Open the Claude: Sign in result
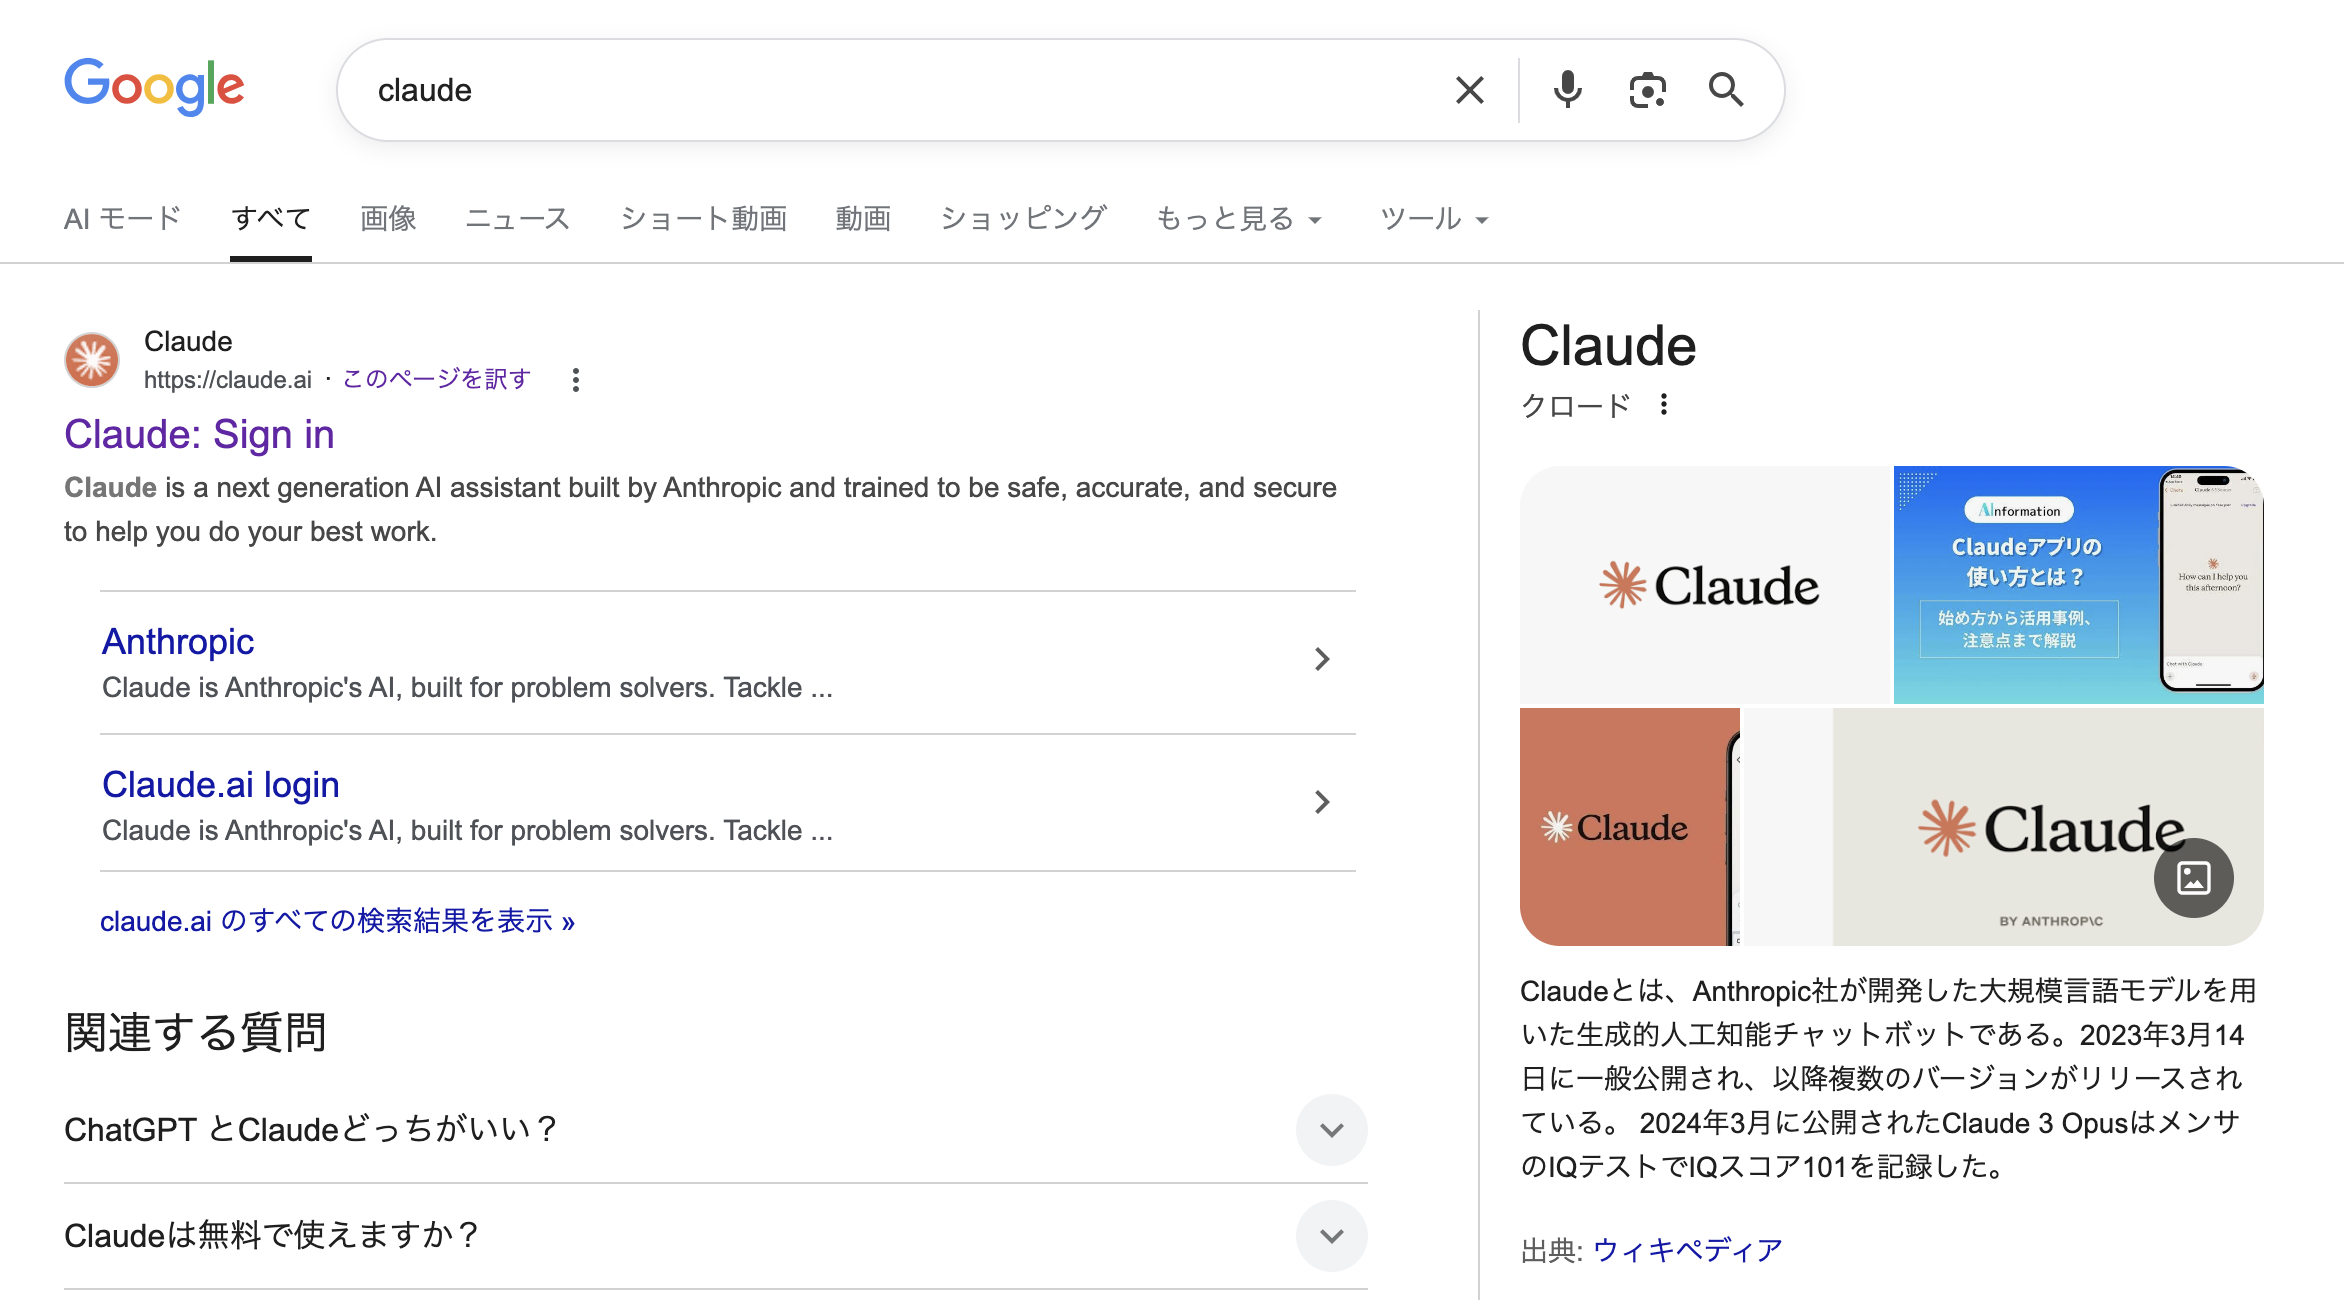This screenshot has height=1300, width=2344. point(199,434)
